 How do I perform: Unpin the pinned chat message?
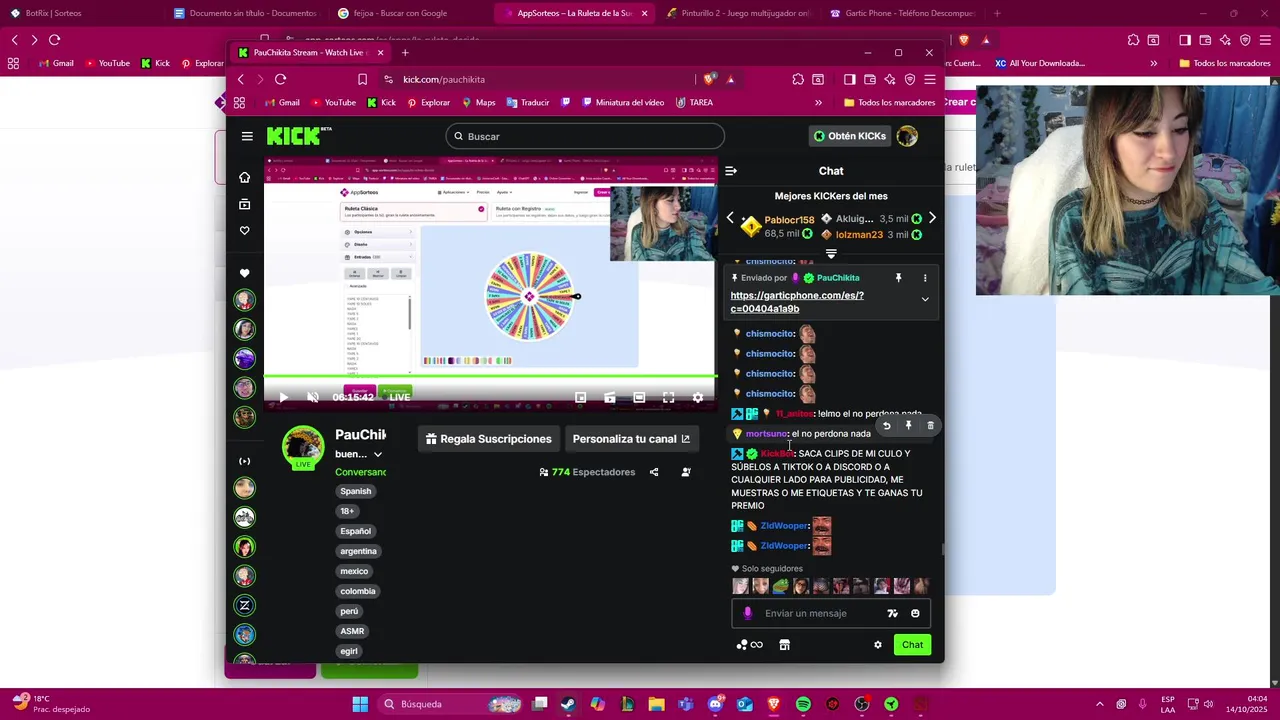898,278
